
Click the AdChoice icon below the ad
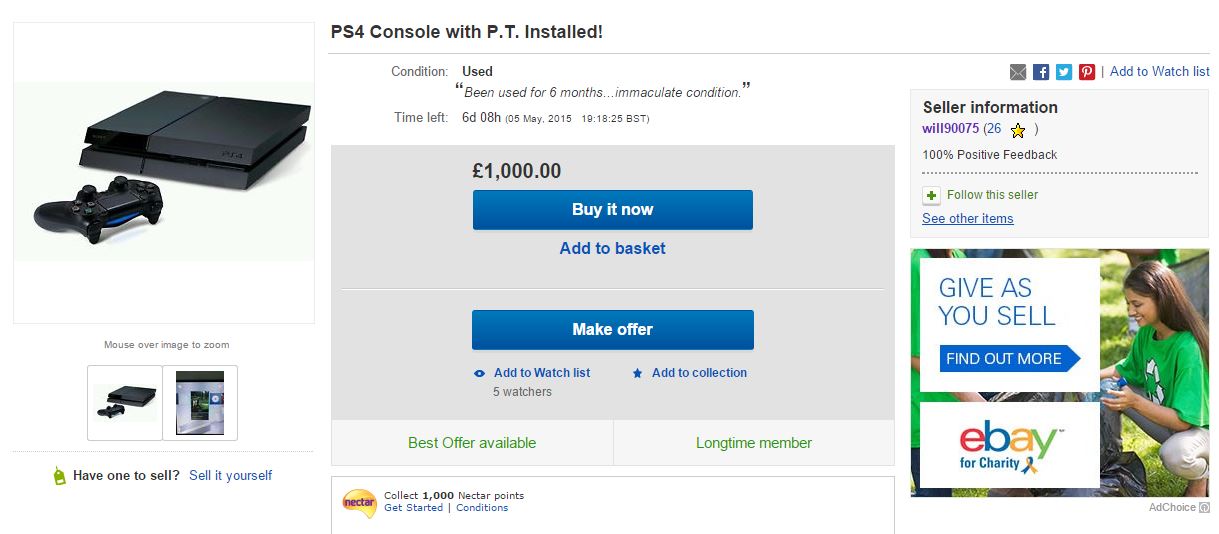[x=1204, y=508]
